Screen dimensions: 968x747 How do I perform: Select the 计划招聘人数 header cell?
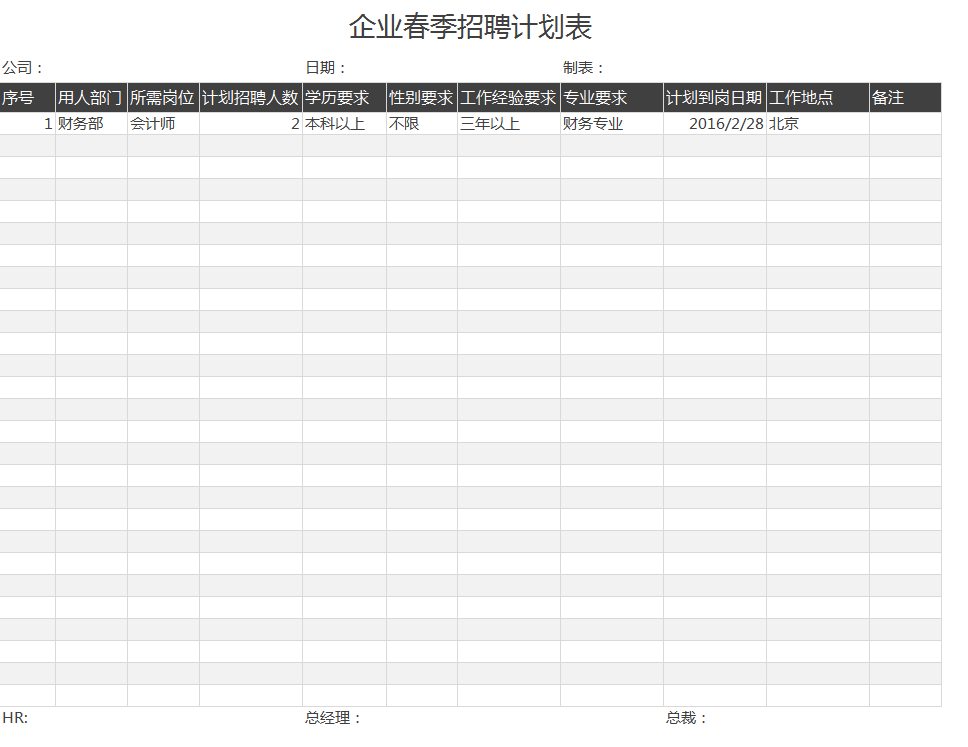click(x=251, y=98)
